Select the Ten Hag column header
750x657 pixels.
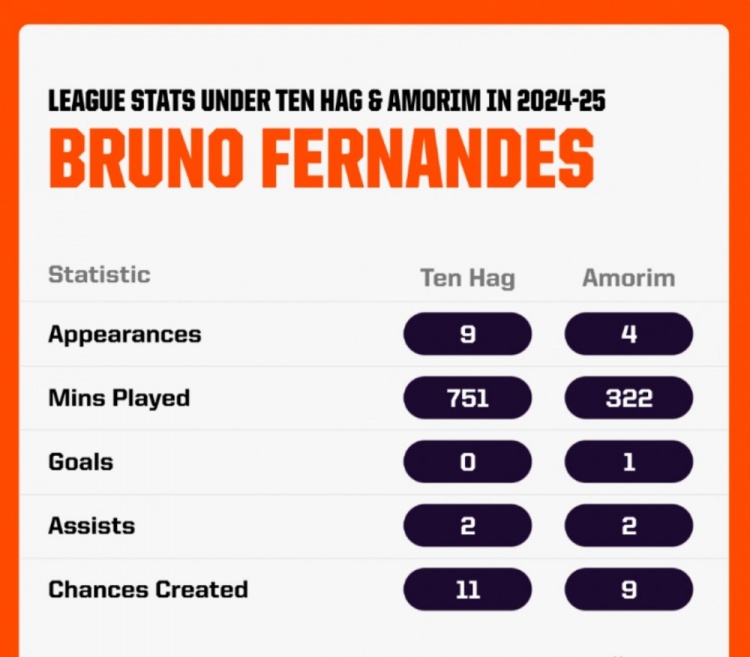pyautogui.click(x=467, y=278)
